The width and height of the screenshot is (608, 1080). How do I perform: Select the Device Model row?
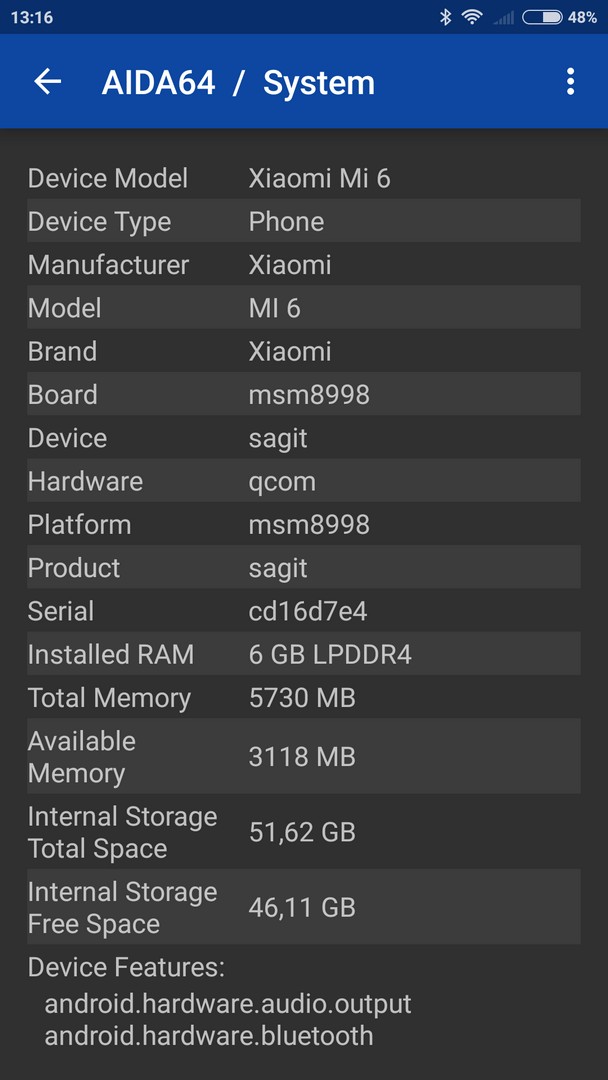tap(304, 178)
